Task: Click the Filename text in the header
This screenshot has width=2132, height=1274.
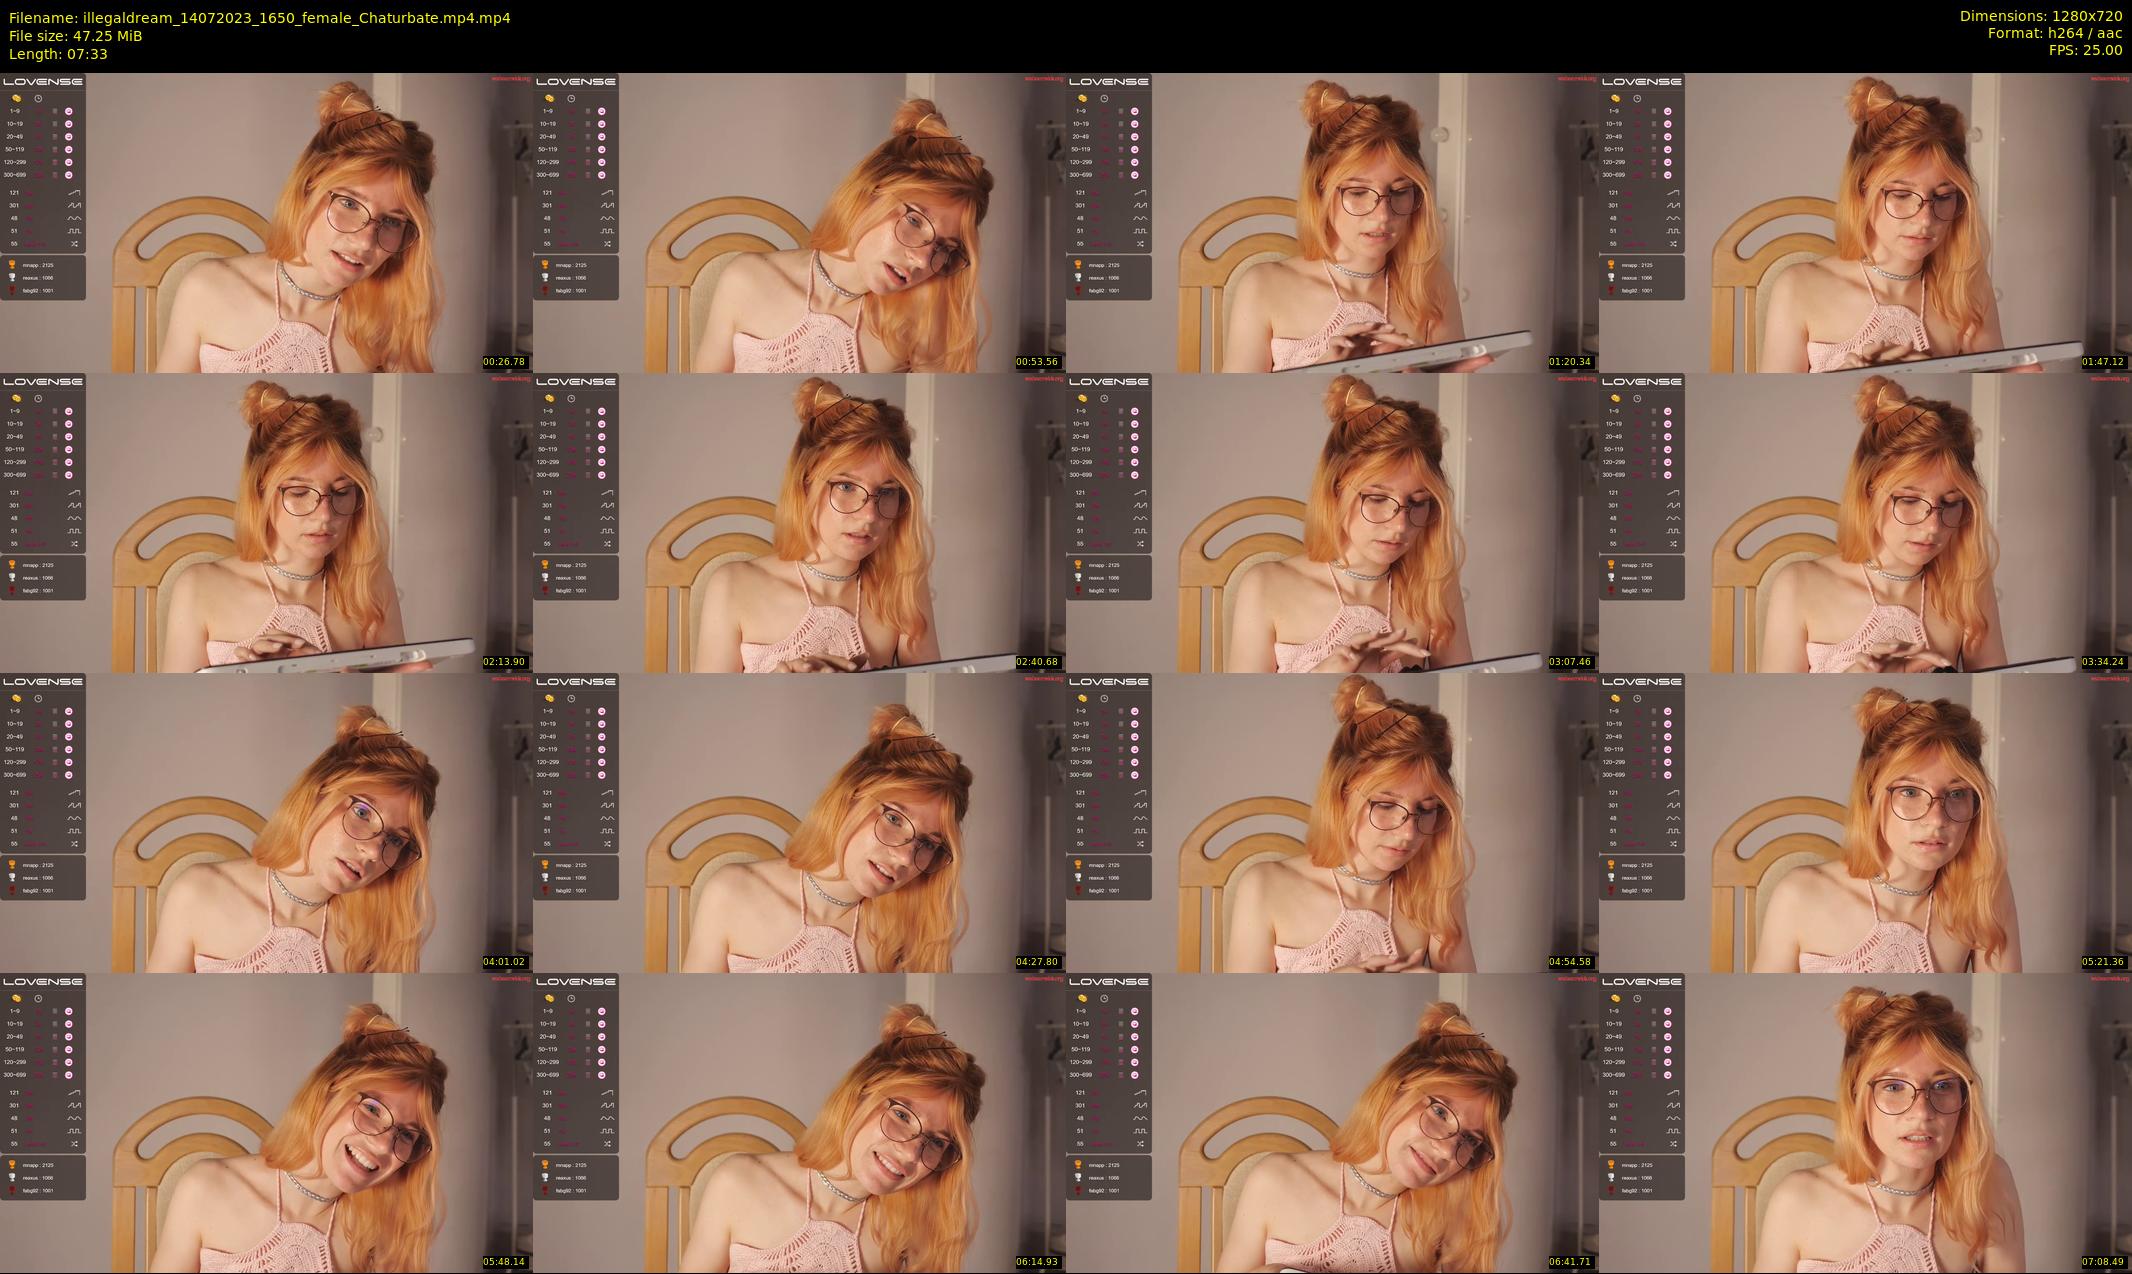Action: coord(260,17)
